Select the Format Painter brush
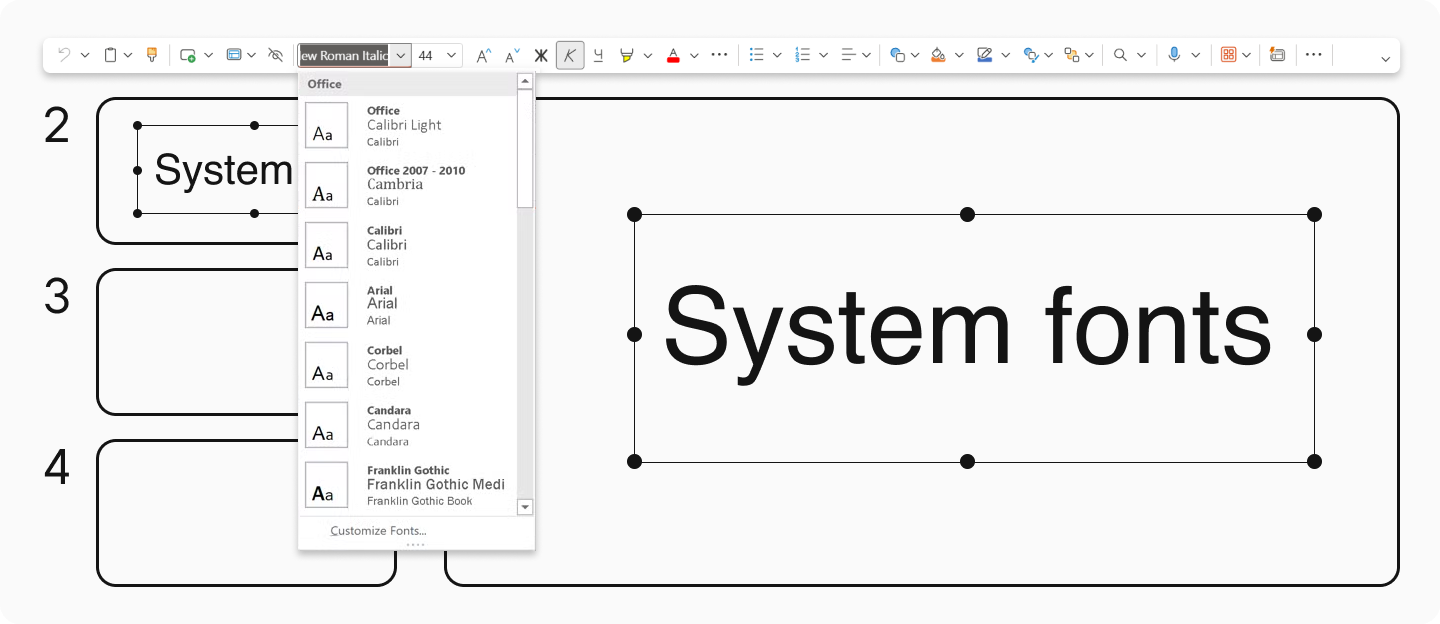 pos(152,55)
